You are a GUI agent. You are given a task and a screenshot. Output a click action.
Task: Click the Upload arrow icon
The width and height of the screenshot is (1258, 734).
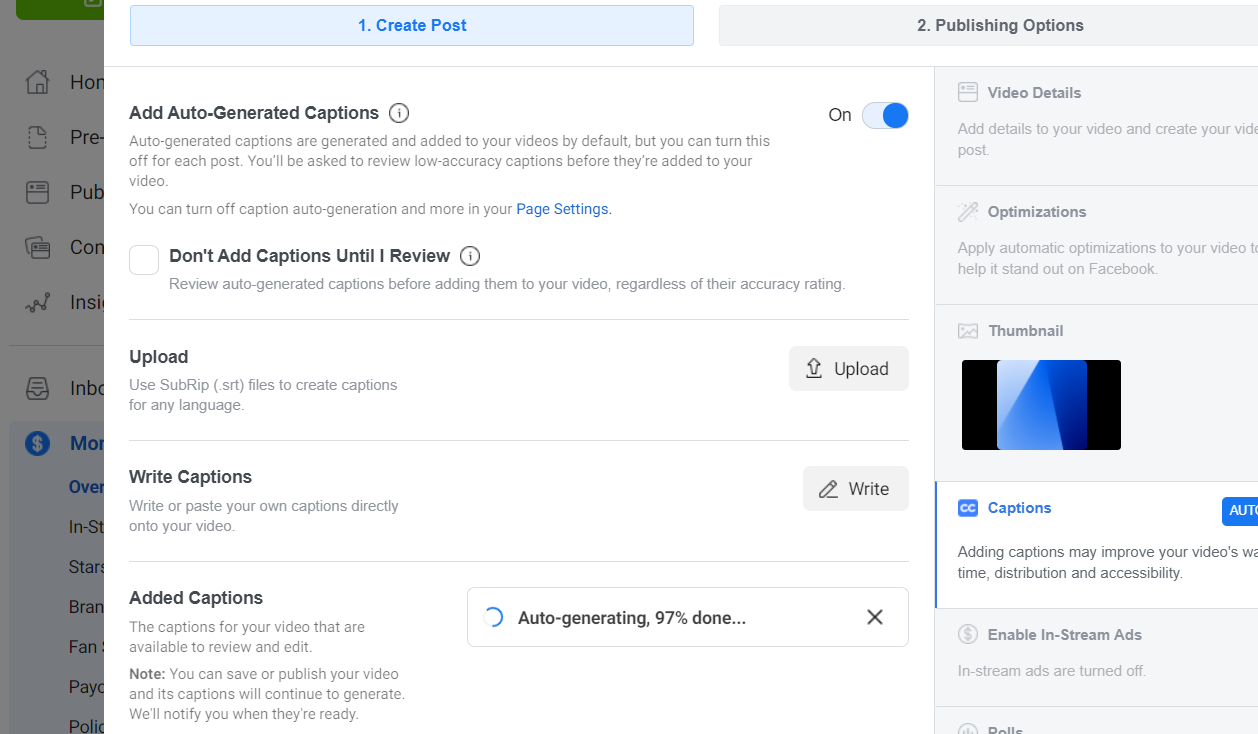(814, 368)
